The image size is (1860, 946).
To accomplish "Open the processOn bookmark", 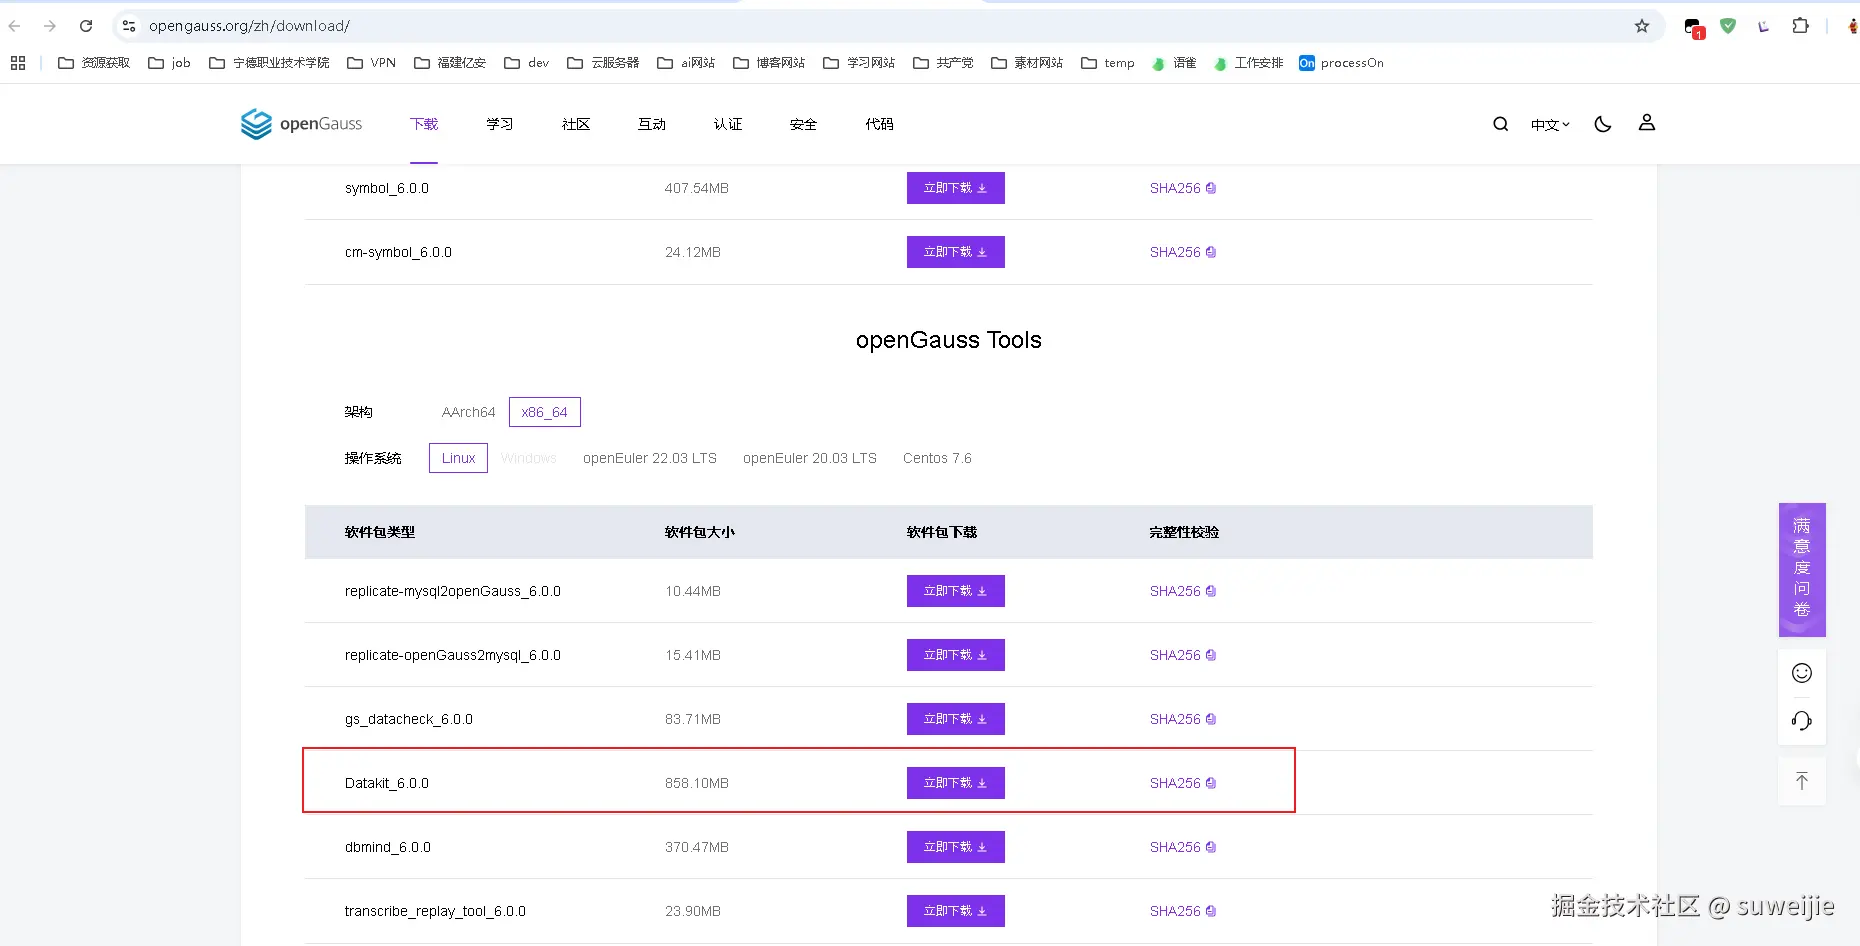I will coord(1341,63).
